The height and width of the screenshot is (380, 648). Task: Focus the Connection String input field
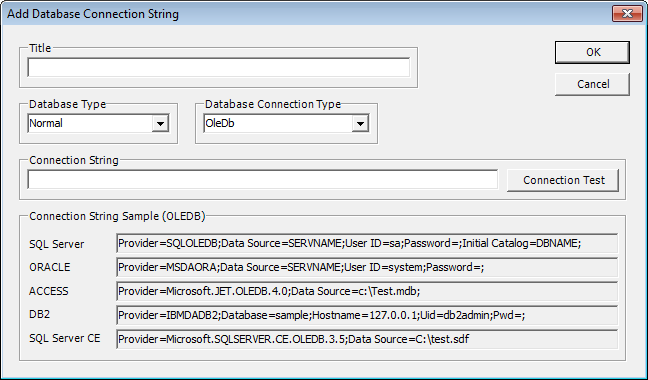pos(263,180)
